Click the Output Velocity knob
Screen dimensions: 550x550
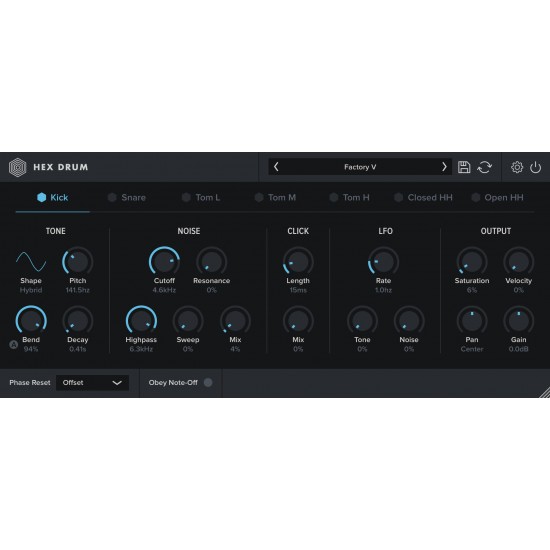coord(519,262)
